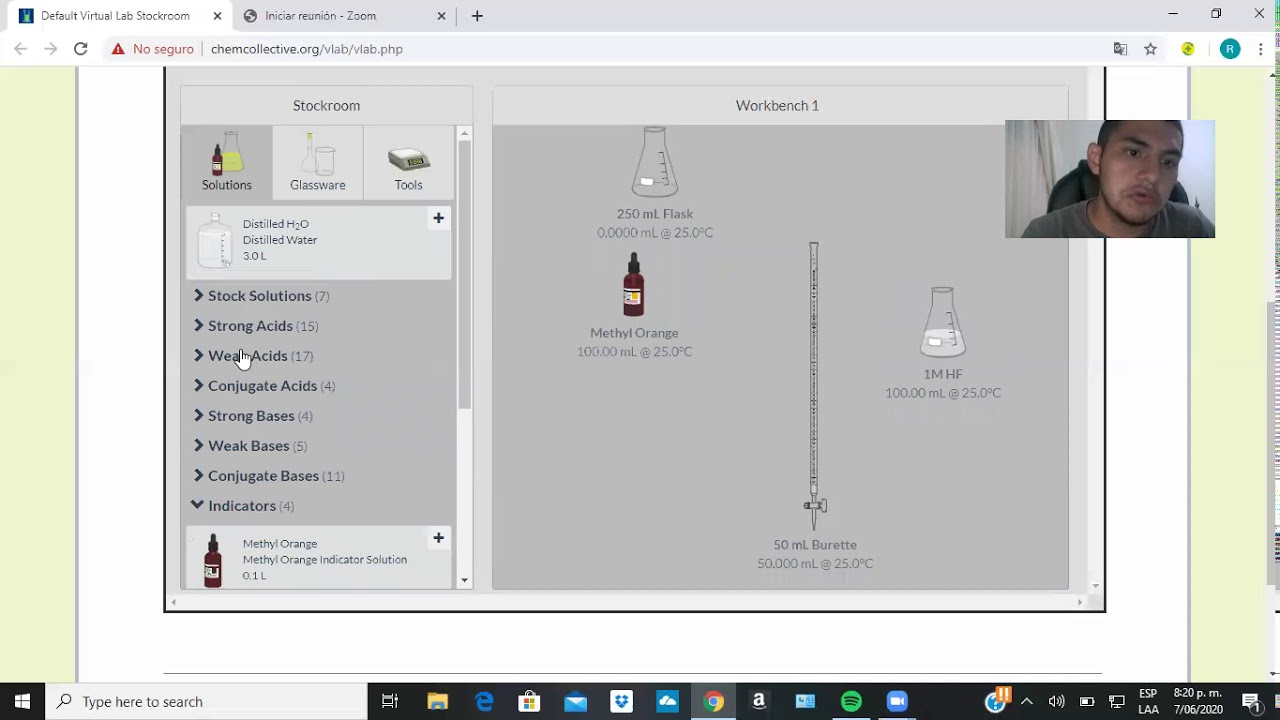This screenshot has width=1280, height=720.
Task: Open Zoom from taskbar
Action: pyautogui.click(x=897, y=701)
